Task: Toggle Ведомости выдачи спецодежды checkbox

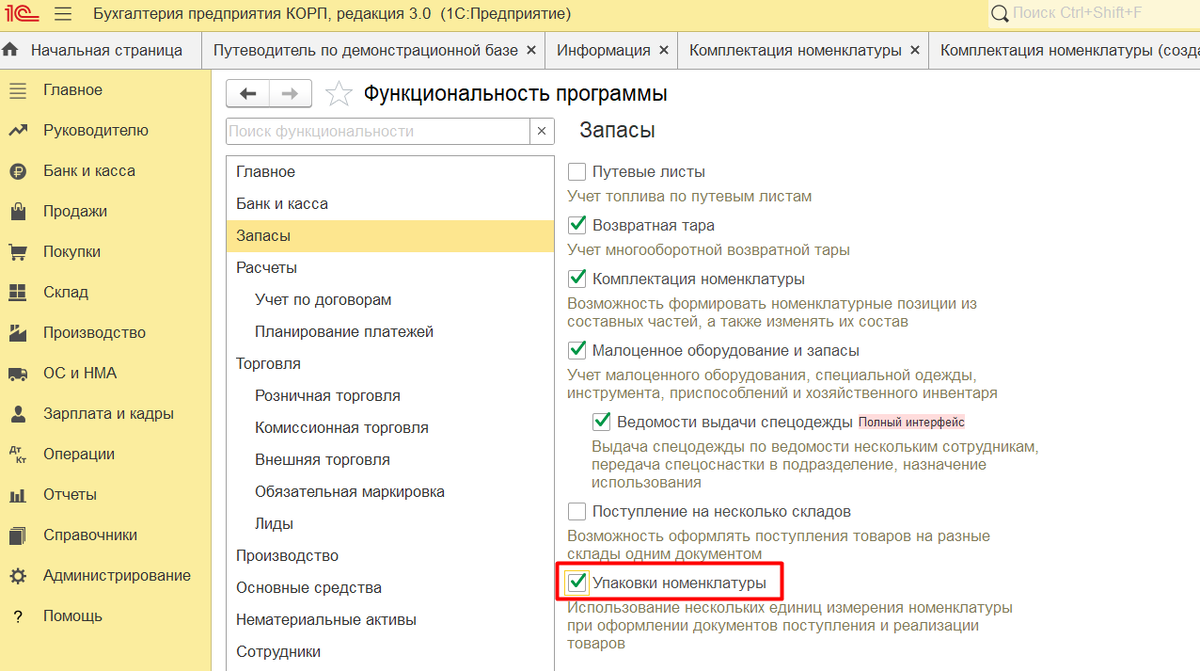Action: click(x=601, y=421)
